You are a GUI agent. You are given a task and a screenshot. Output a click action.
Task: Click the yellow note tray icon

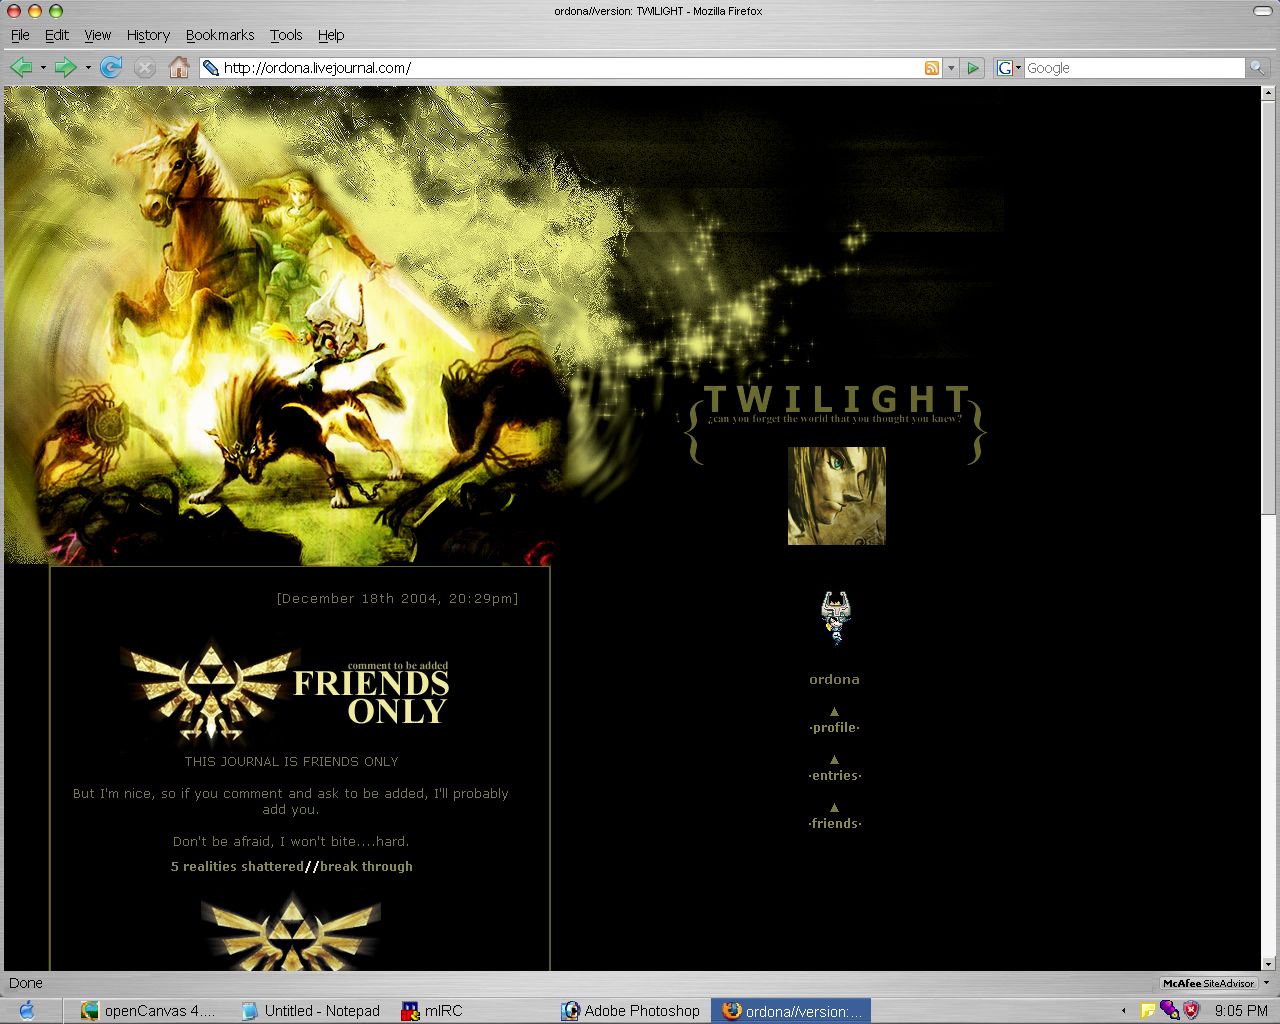pos(1148,1011)
